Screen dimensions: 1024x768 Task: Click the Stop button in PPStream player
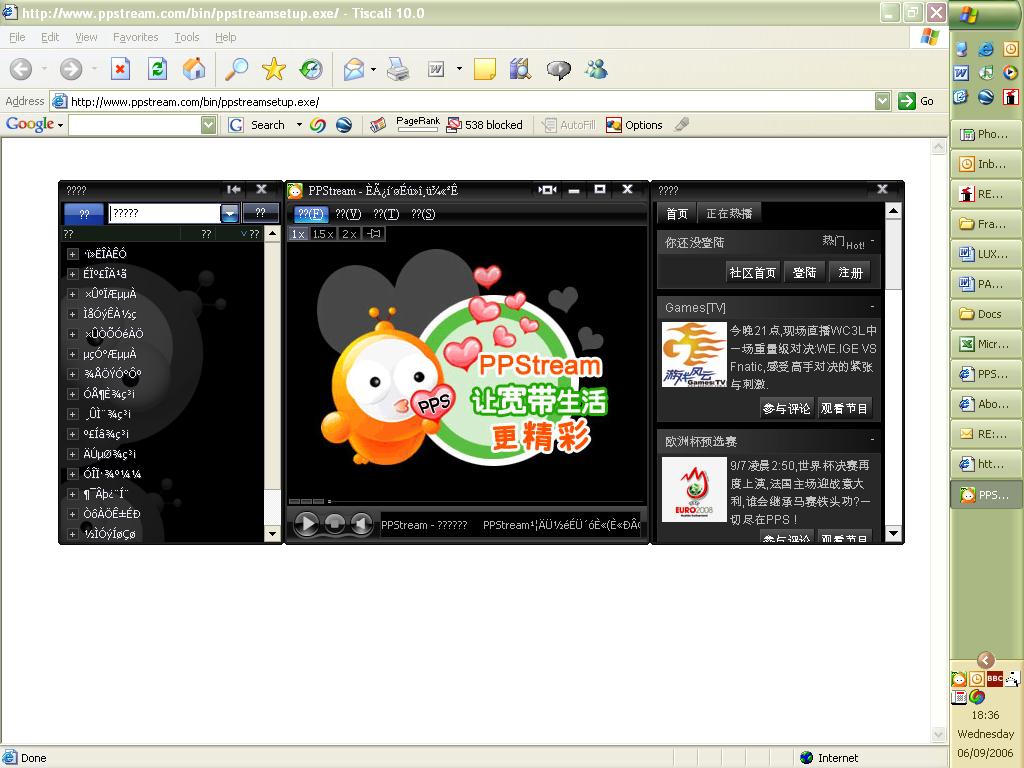(x=335, y=523)
